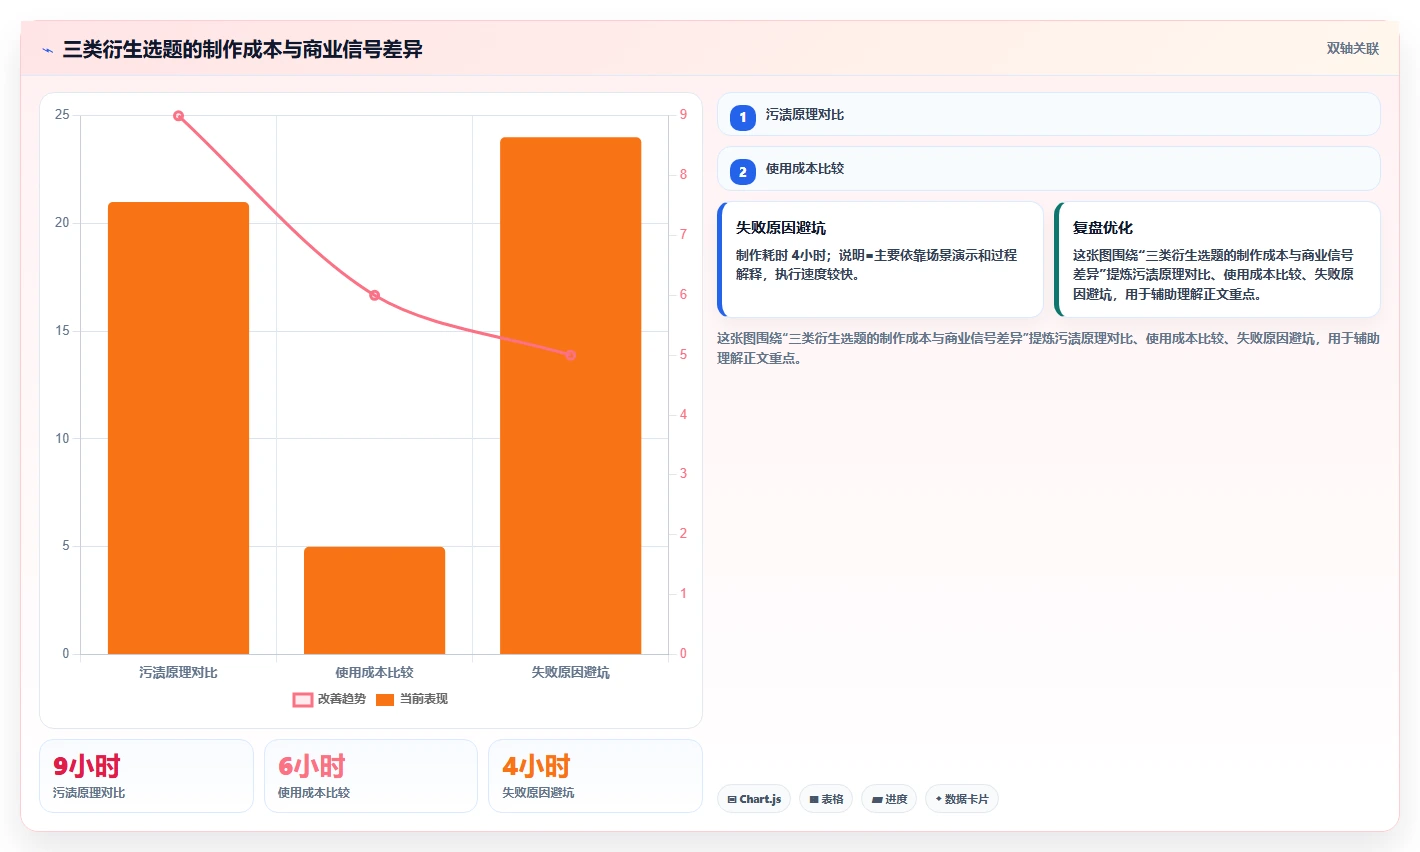Open the 失败原因避坑 card
1420x852 pixels.
coord(880,259)
